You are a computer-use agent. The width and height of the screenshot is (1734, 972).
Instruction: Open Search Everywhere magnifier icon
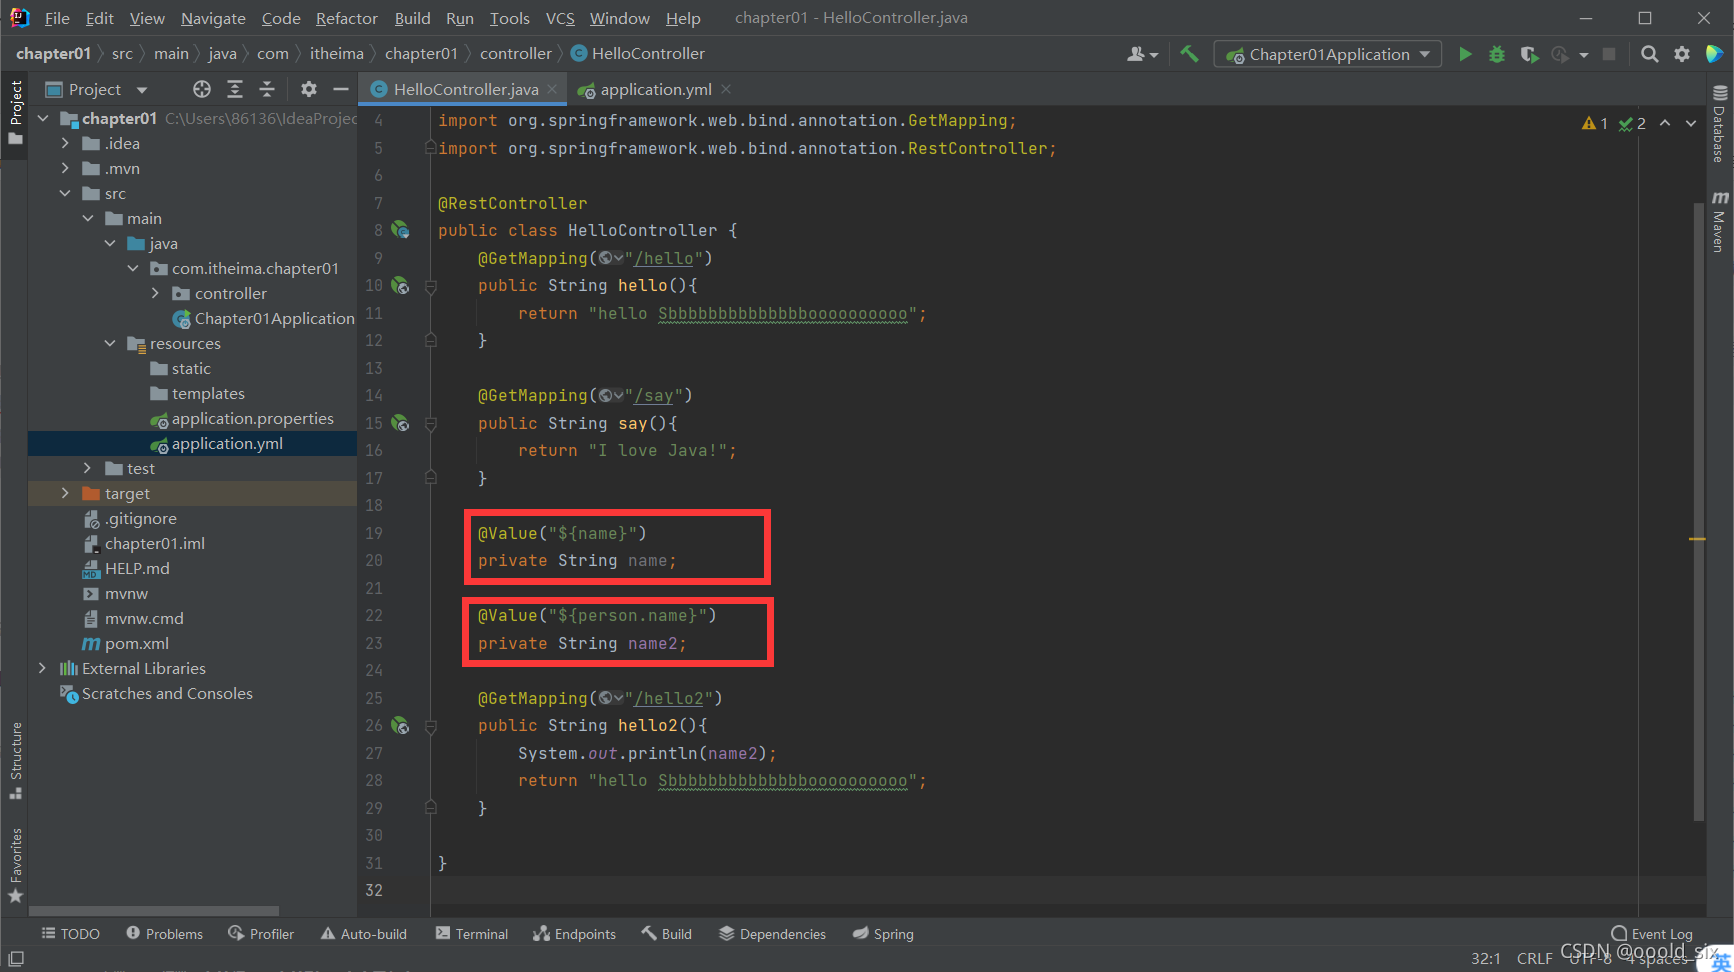[x=1650, y=54]
